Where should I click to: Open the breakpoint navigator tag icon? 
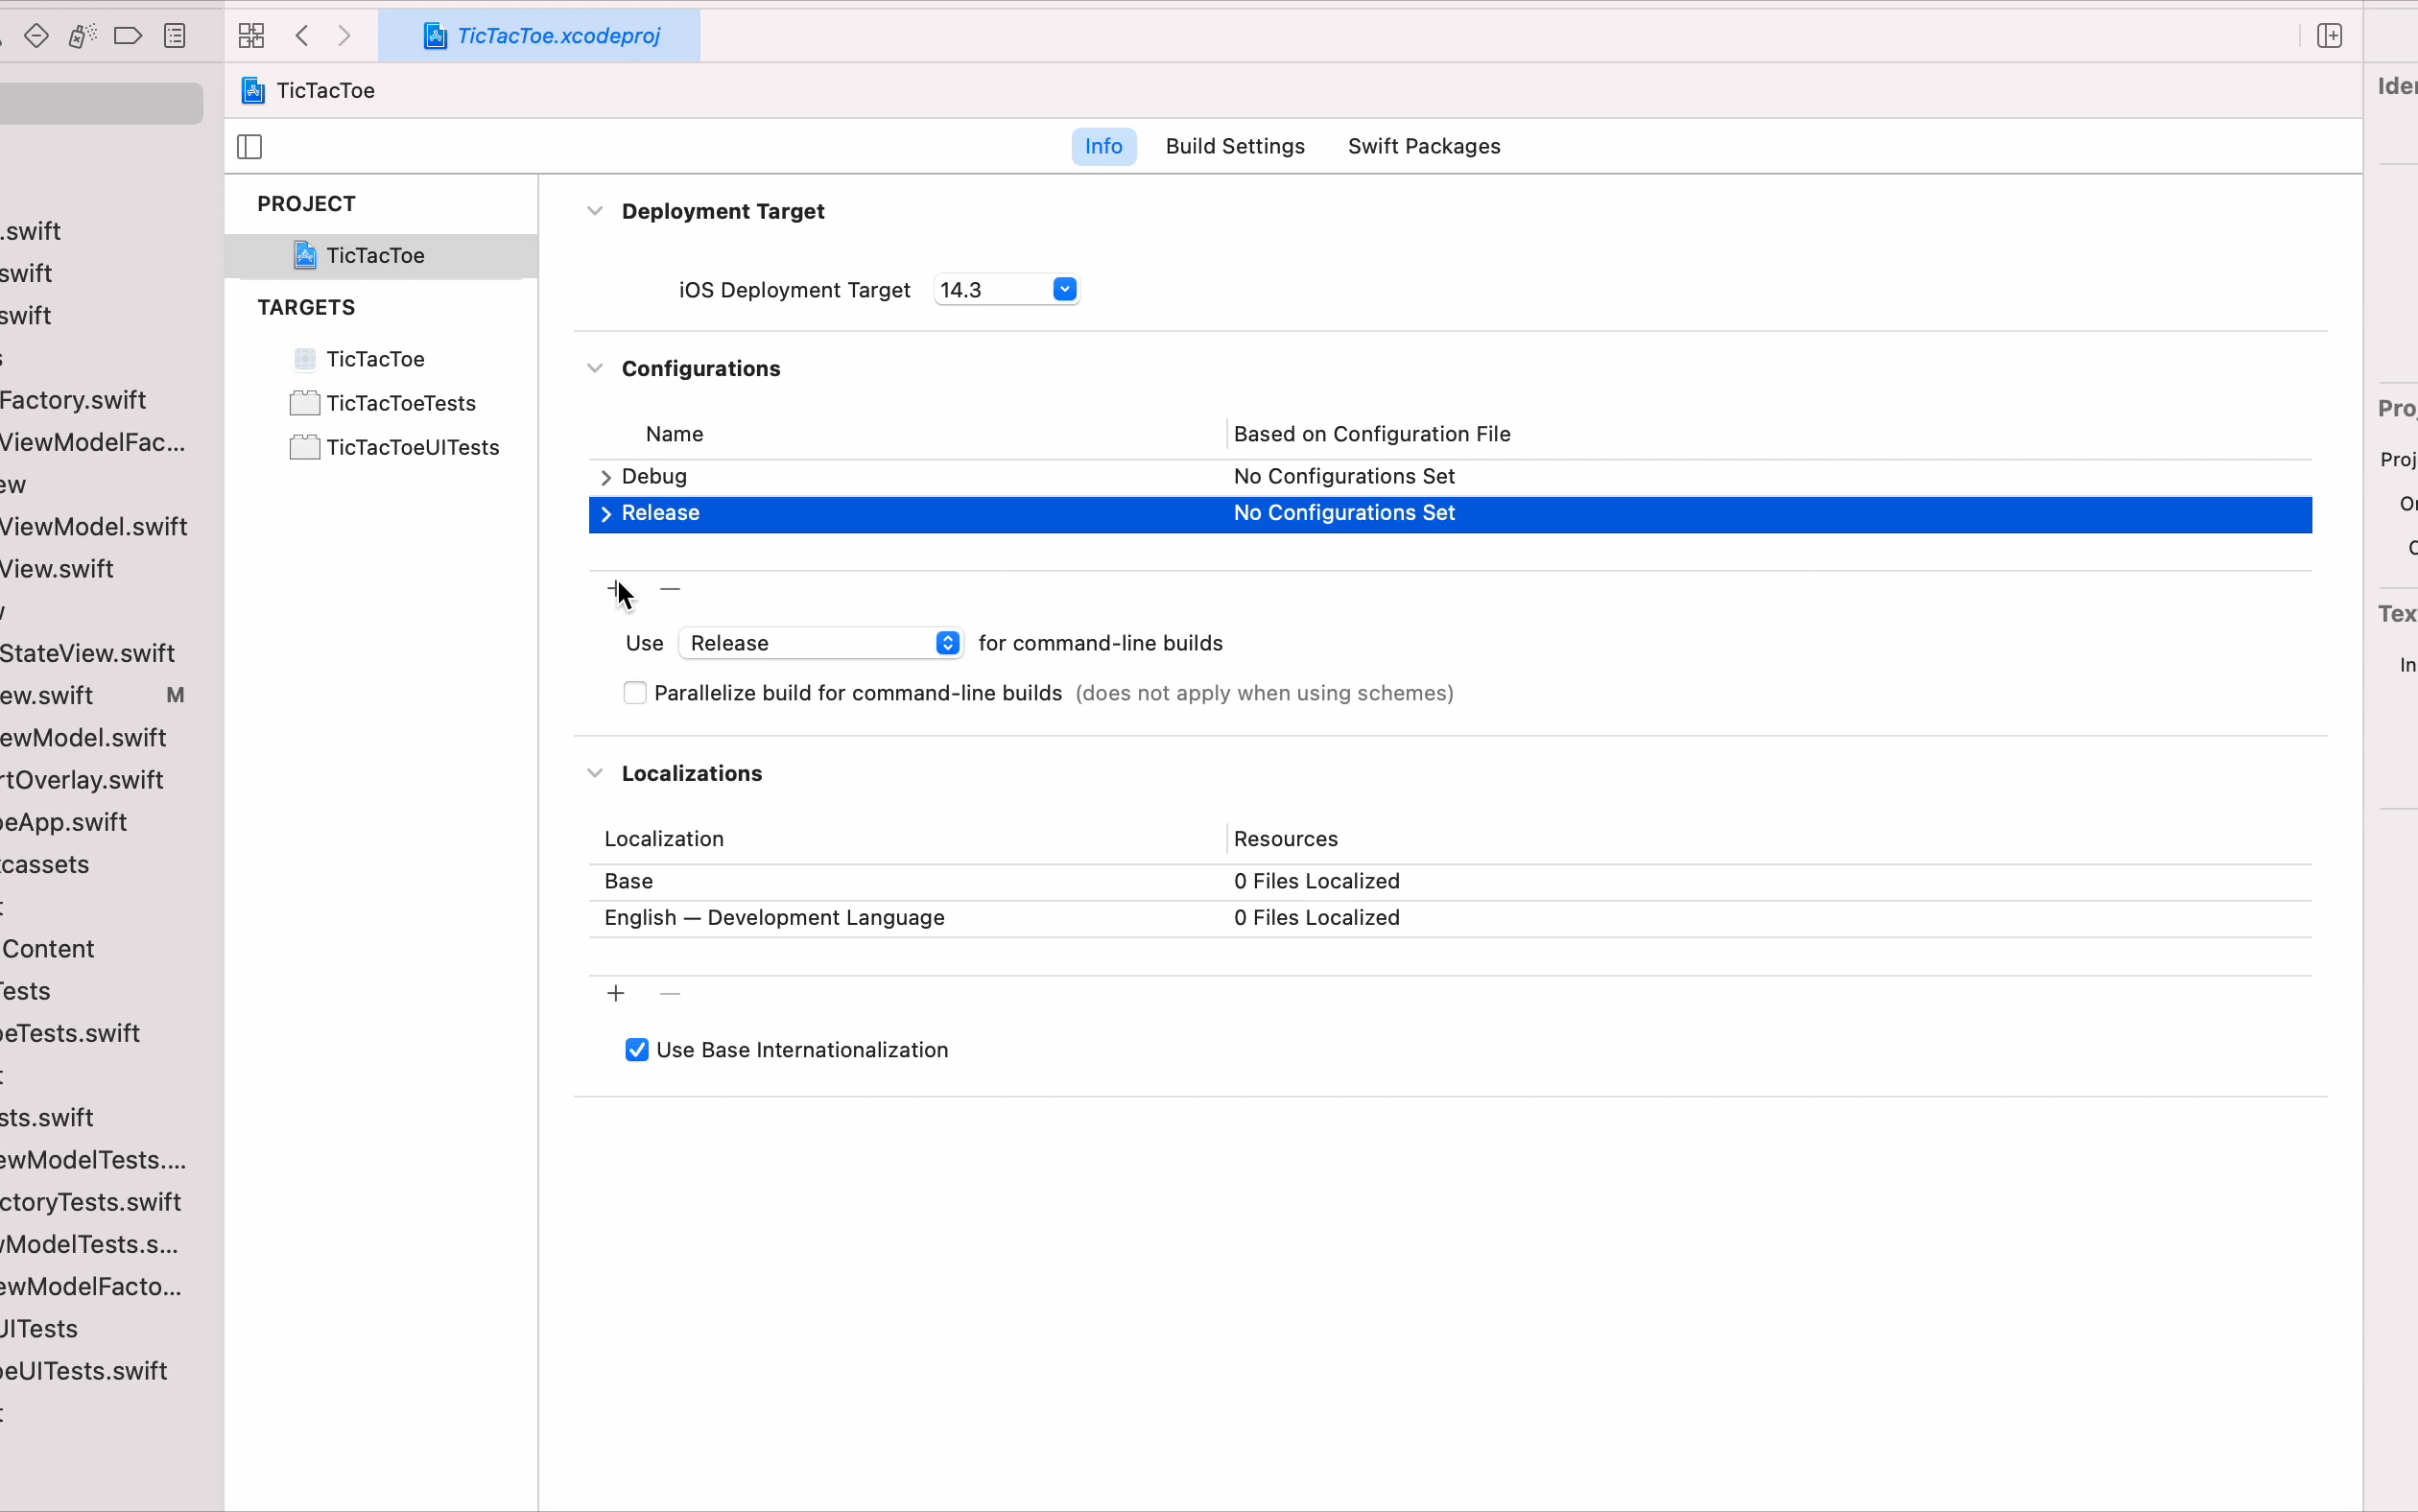[128, 36]
